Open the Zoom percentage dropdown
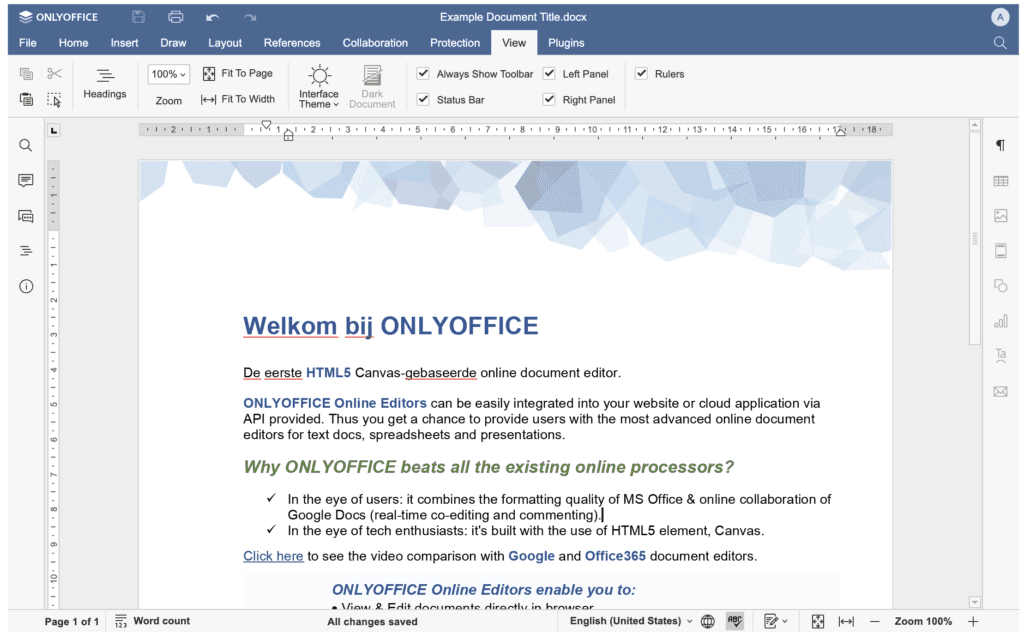This screenshot has height=640, width=1024. (x=167, y=73)
